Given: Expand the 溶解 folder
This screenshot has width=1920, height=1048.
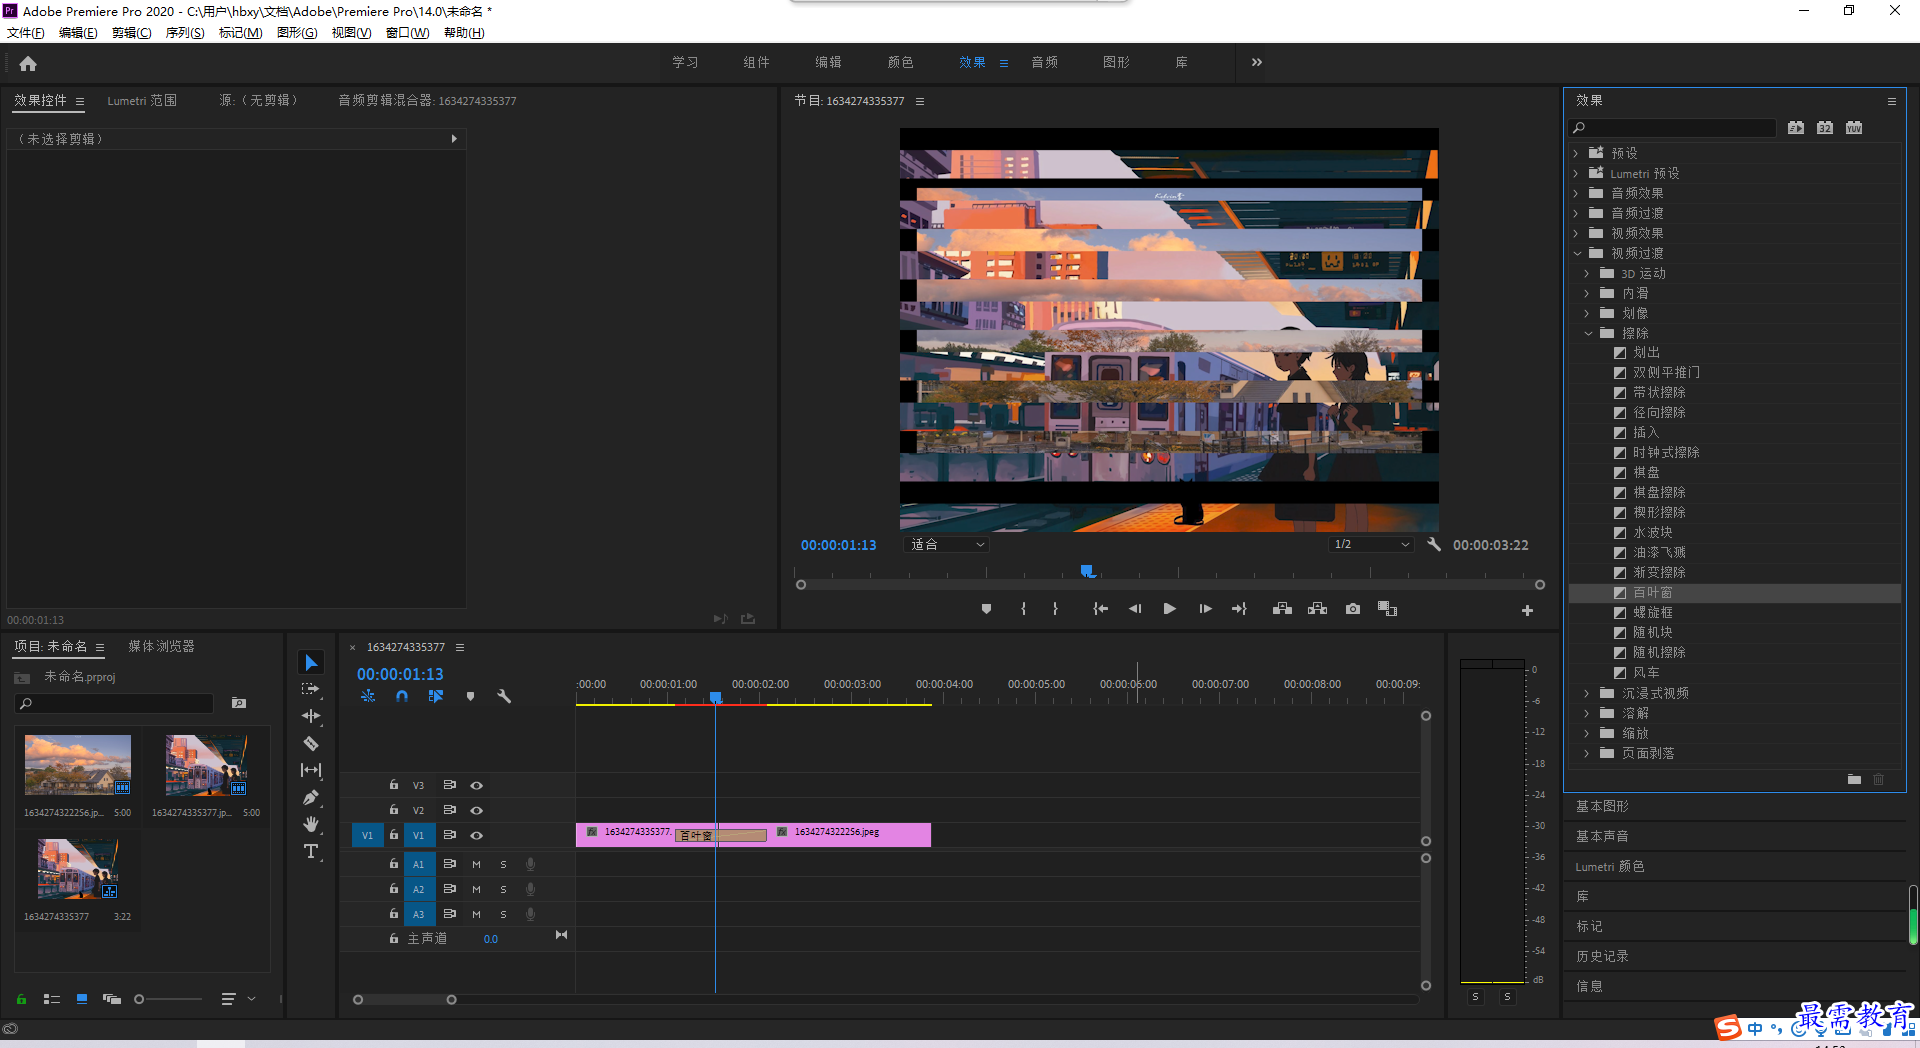Looking at the screenshot, I should tap(1587, 713).
